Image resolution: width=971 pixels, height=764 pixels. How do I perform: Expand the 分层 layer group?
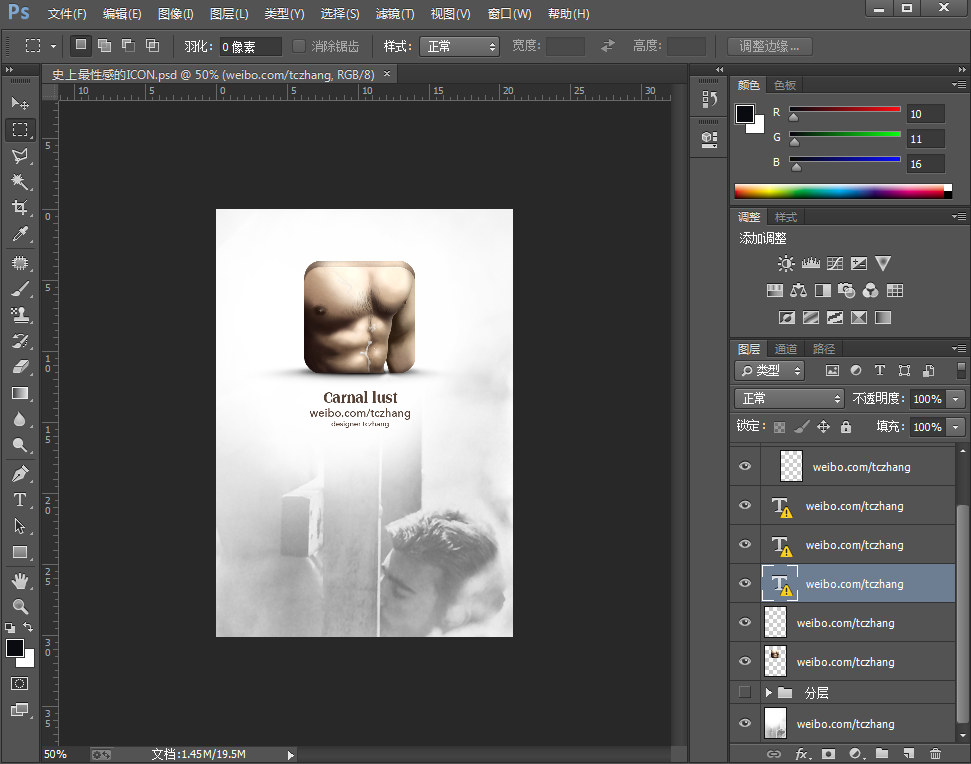click(768, 692)
